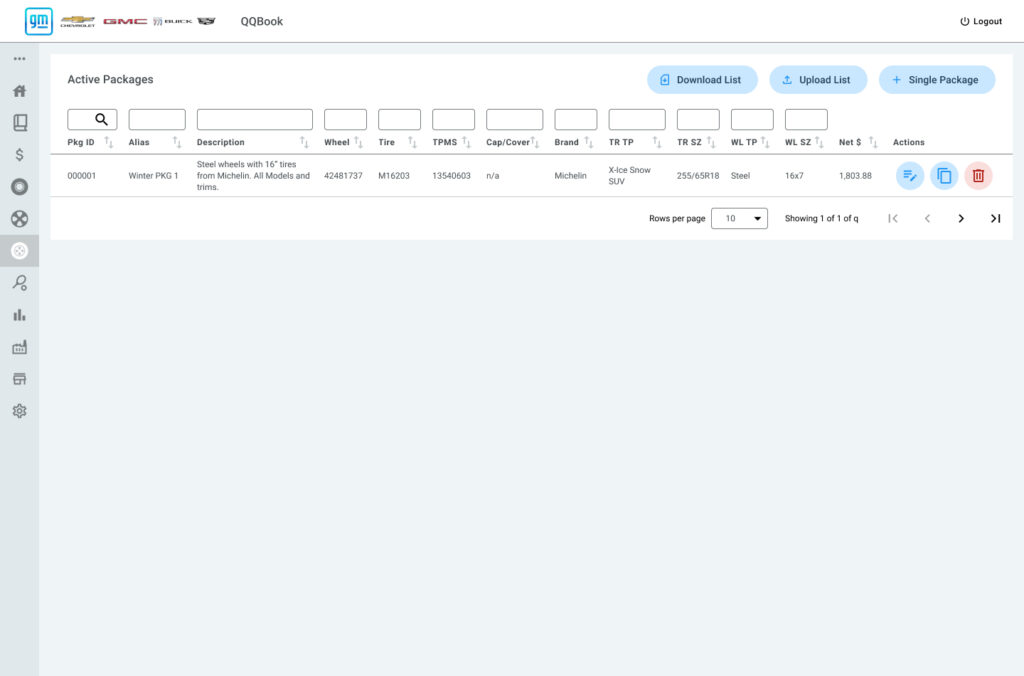Open the home icon in sidebar
1024x676 pixels.
pos(19,91)
